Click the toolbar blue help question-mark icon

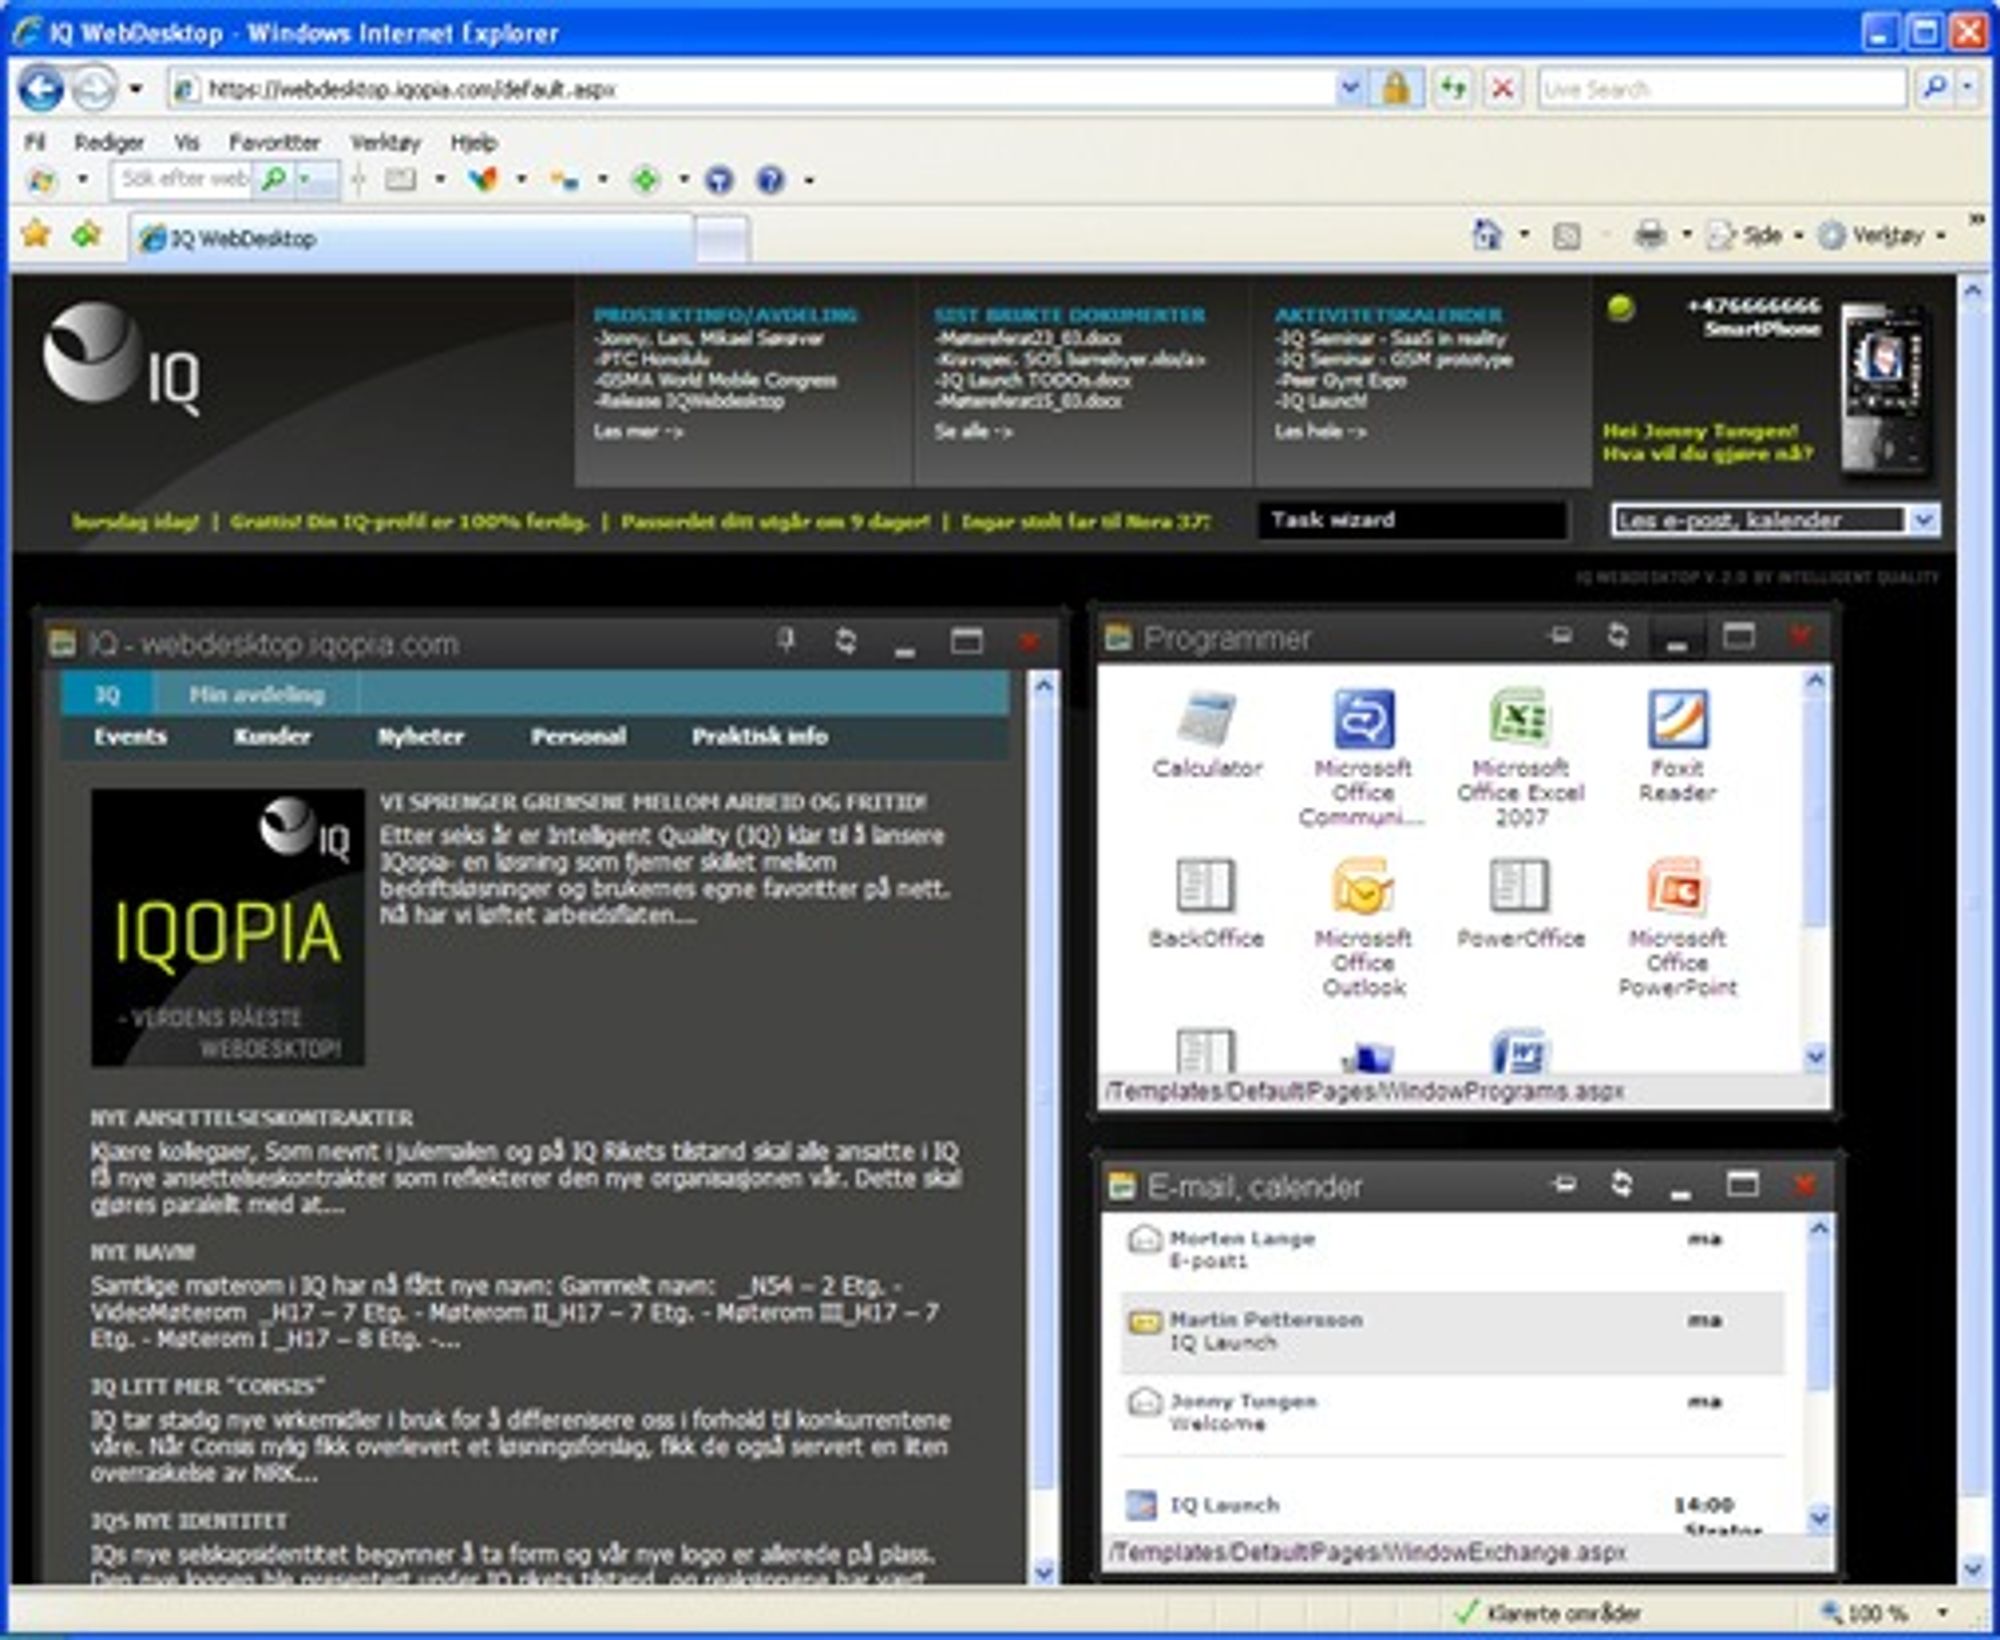point(770,180)
